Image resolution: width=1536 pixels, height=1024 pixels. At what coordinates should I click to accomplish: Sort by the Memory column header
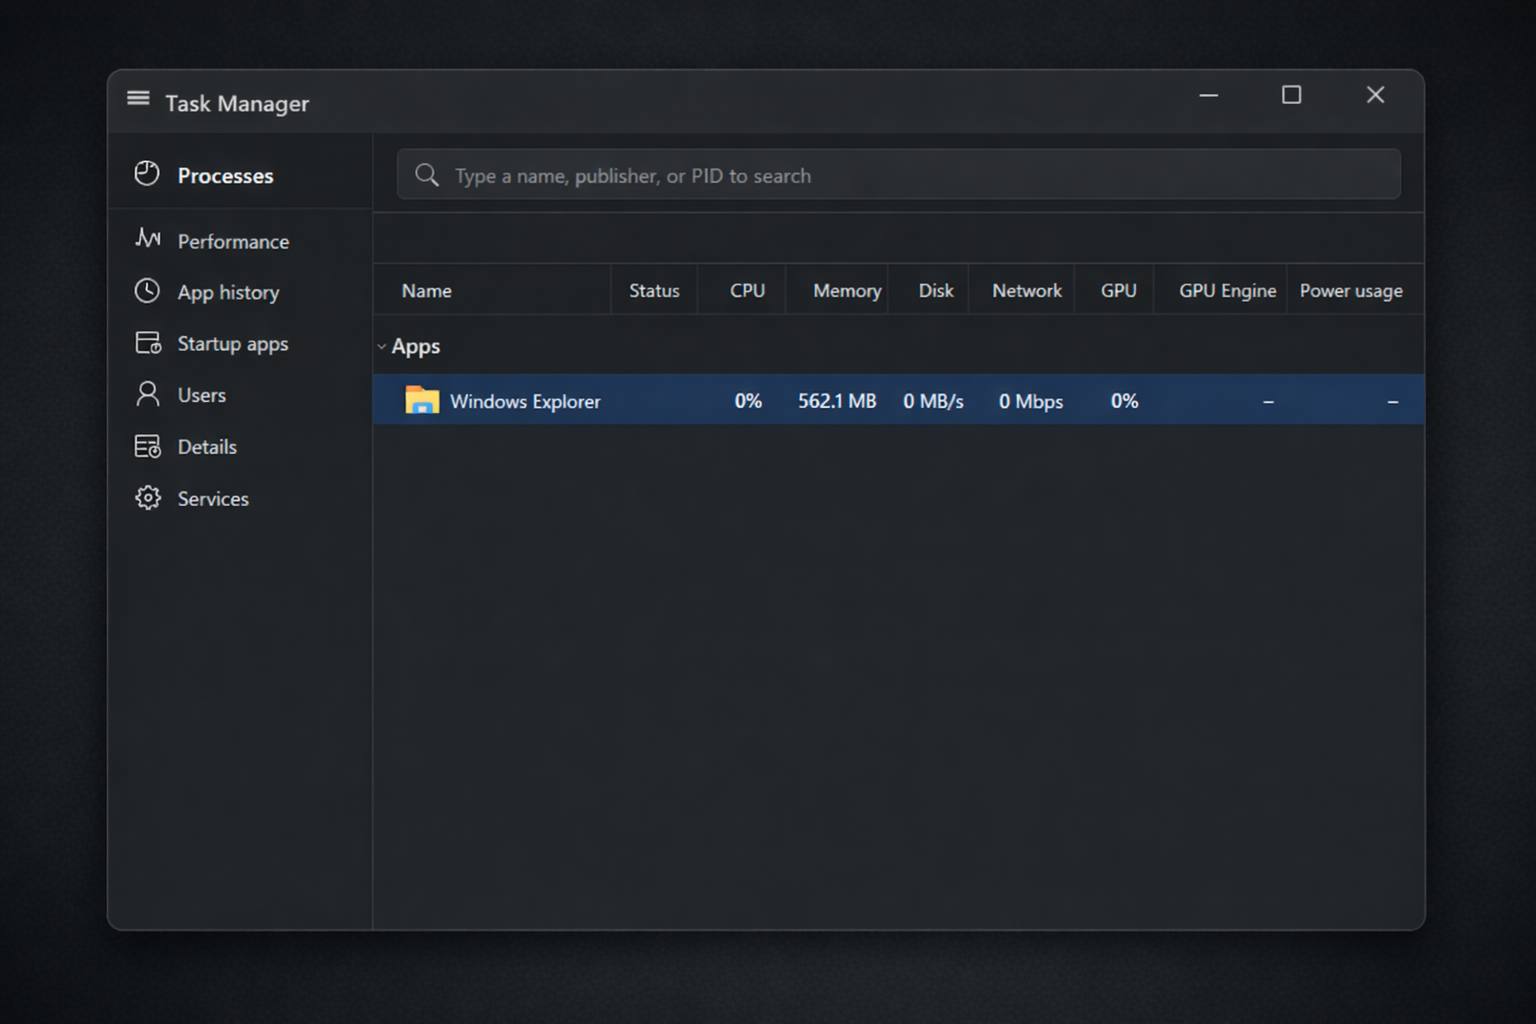pyautogui.click(x=837, y=290)
